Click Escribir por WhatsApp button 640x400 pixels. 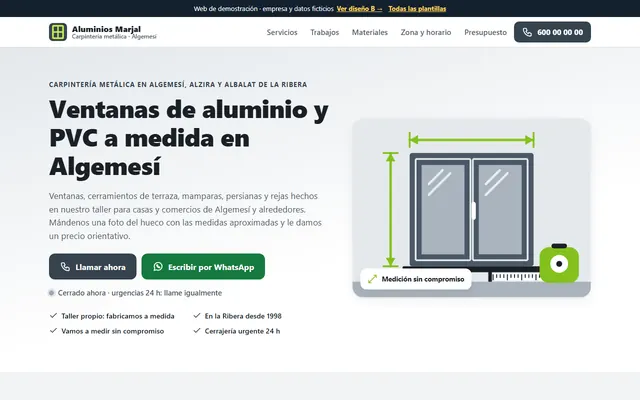203,267
